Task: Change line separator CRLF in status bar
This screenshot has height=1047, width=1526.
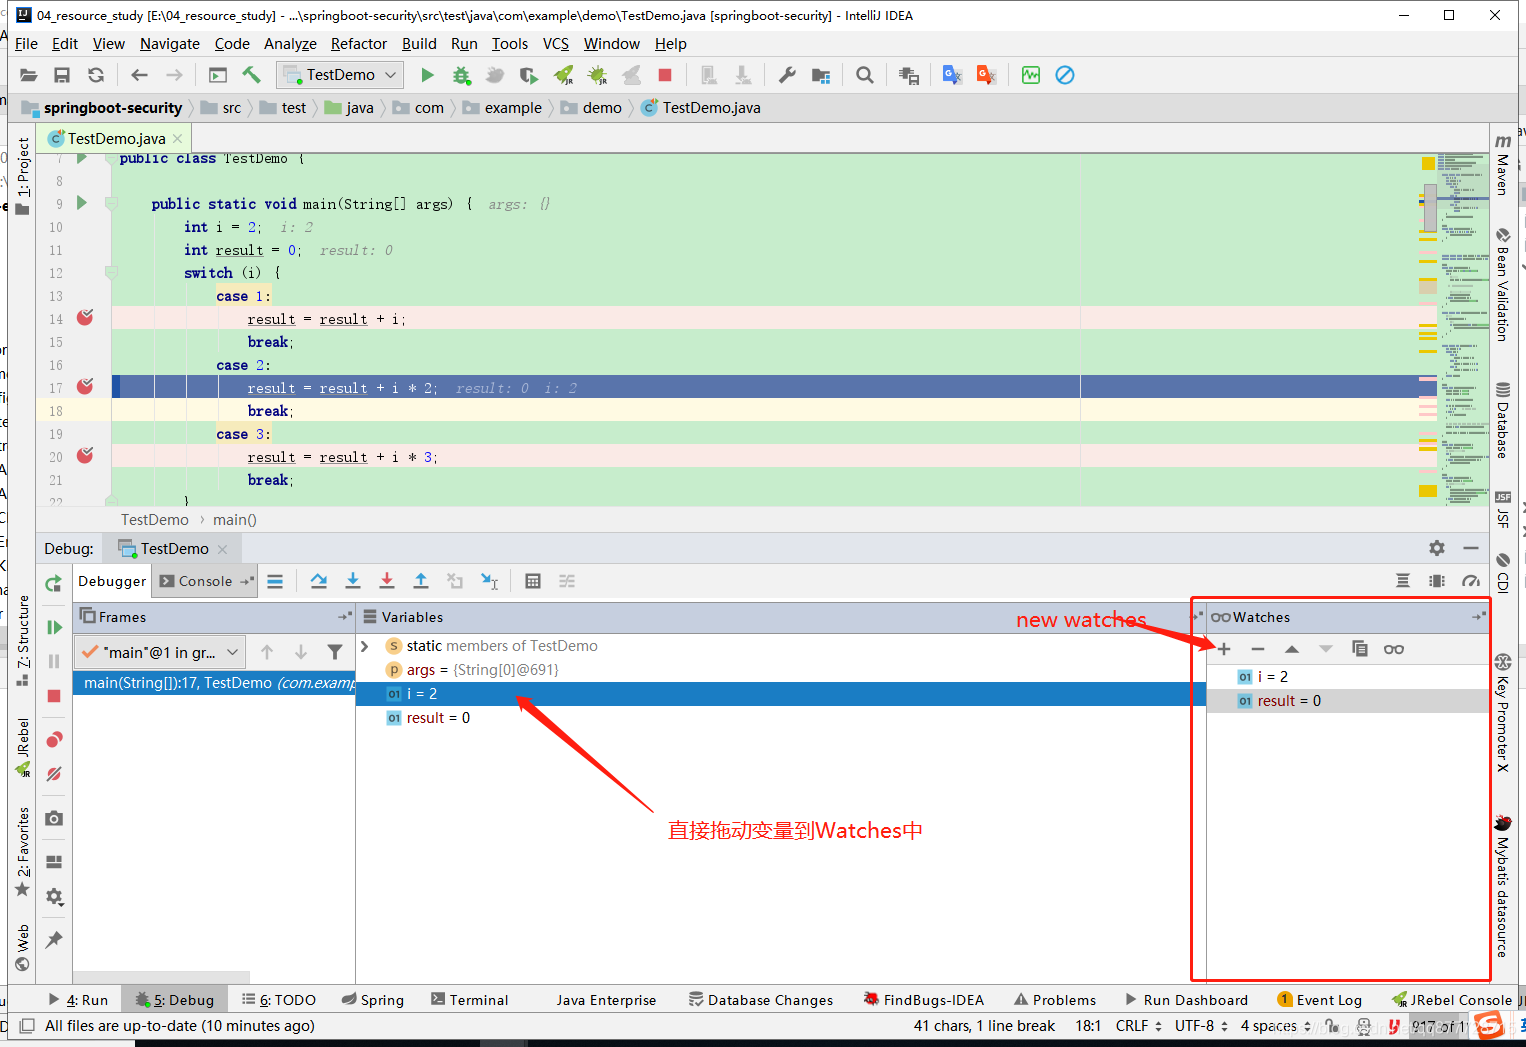Action: pos(1139,1026)
